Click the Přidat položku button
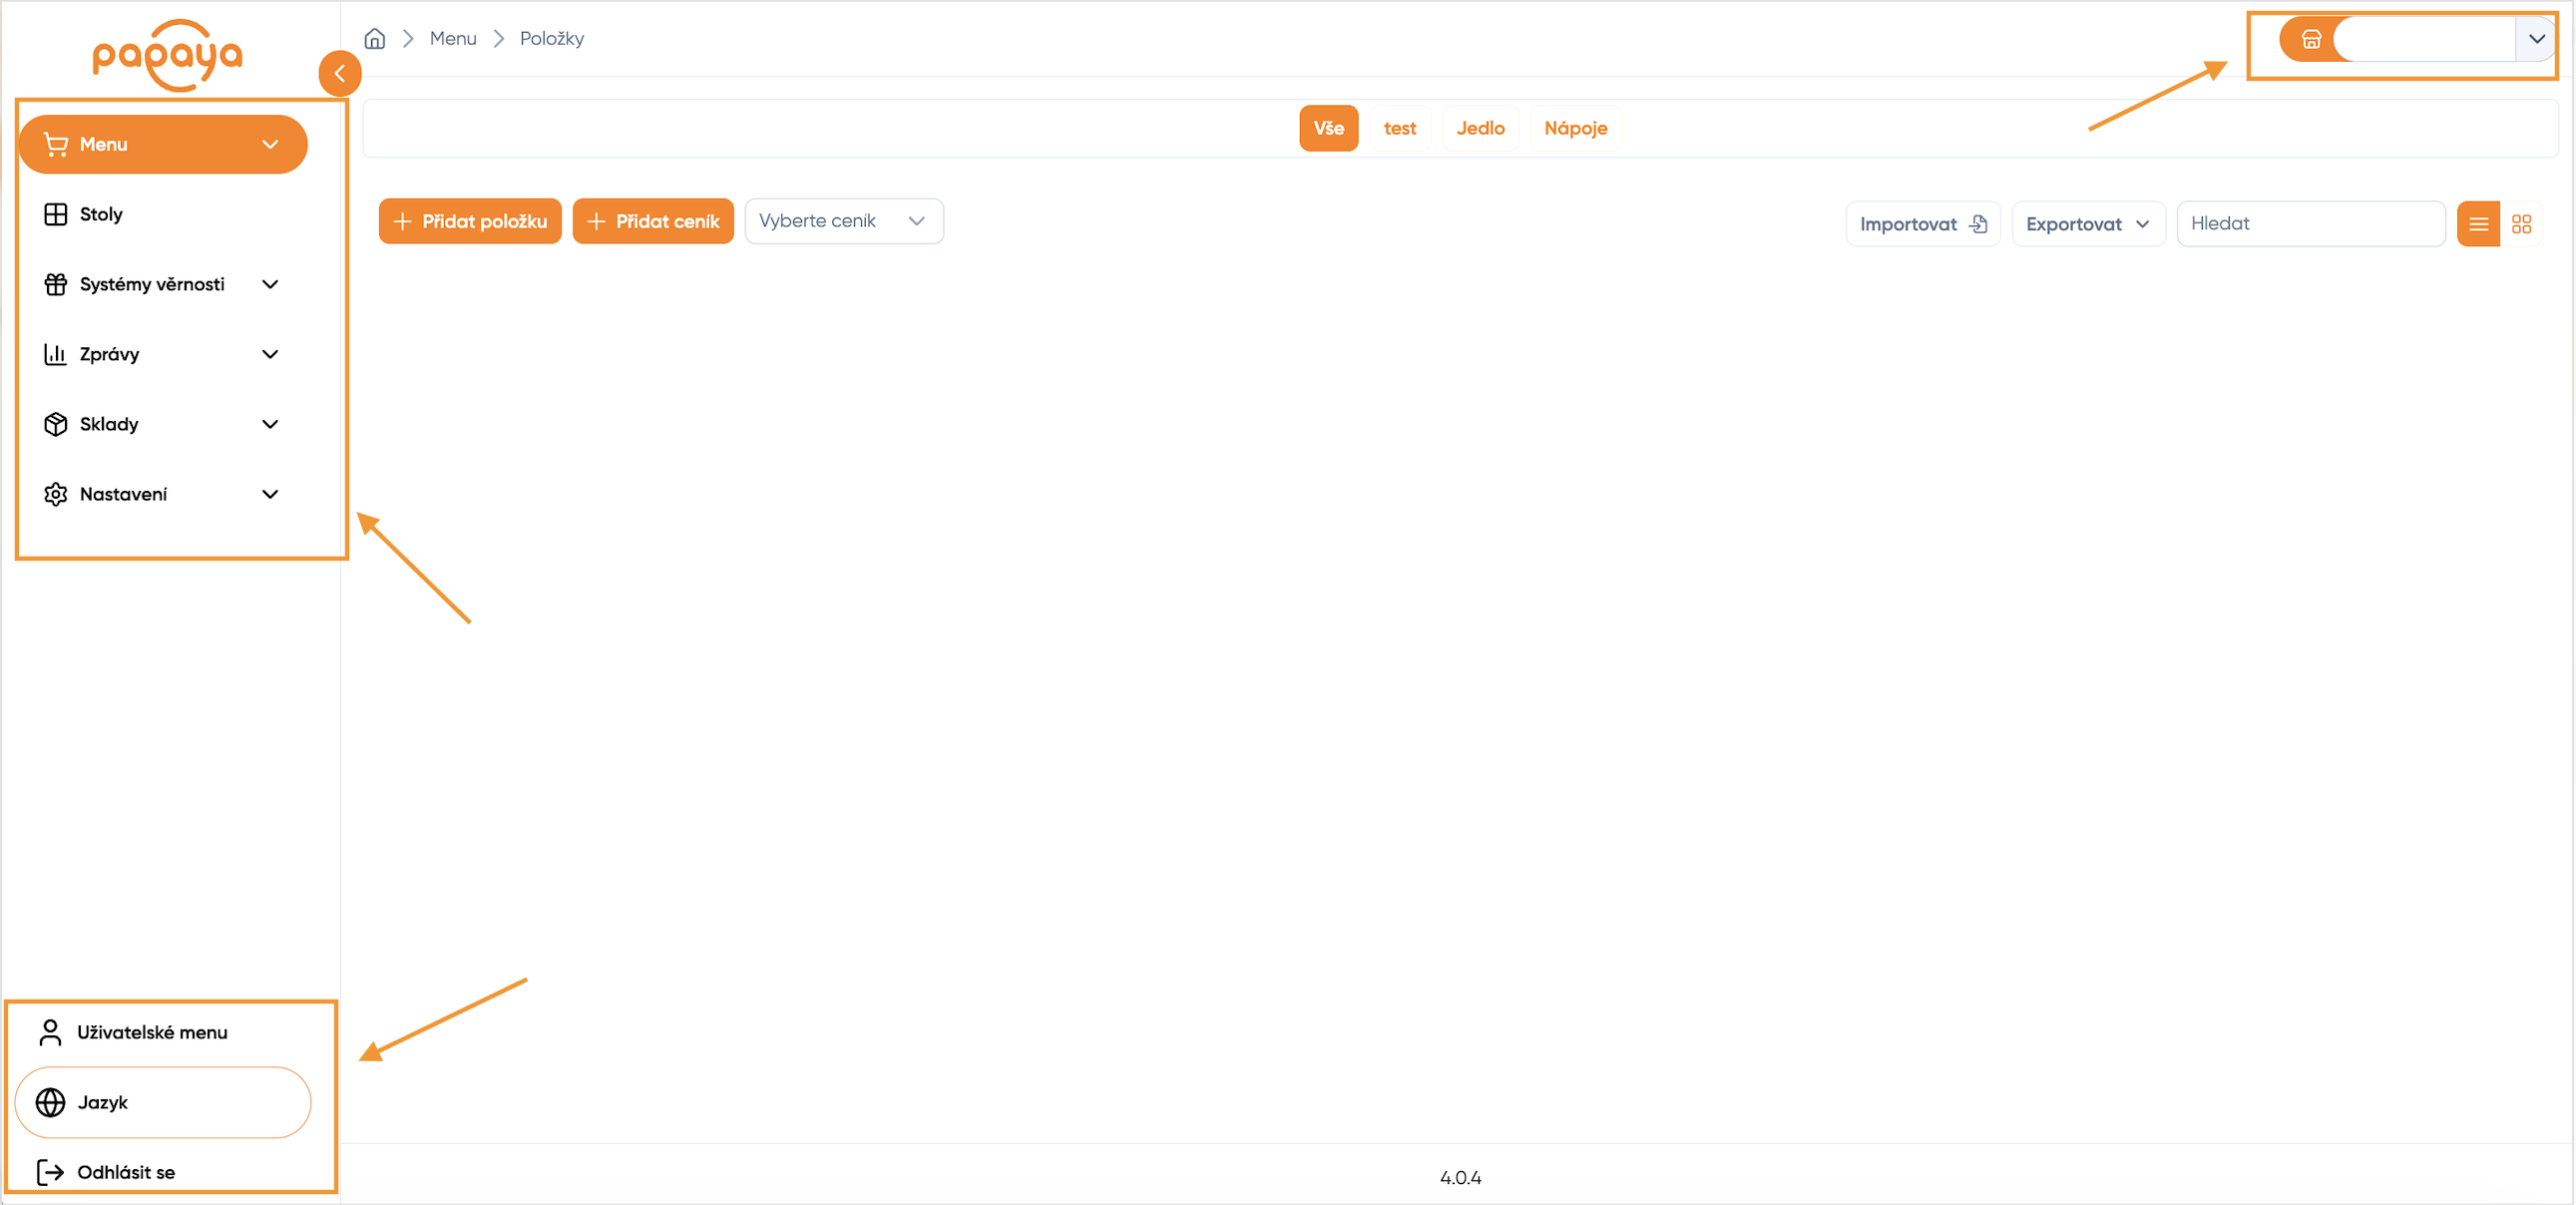2576x1205 pixels. 470,221
